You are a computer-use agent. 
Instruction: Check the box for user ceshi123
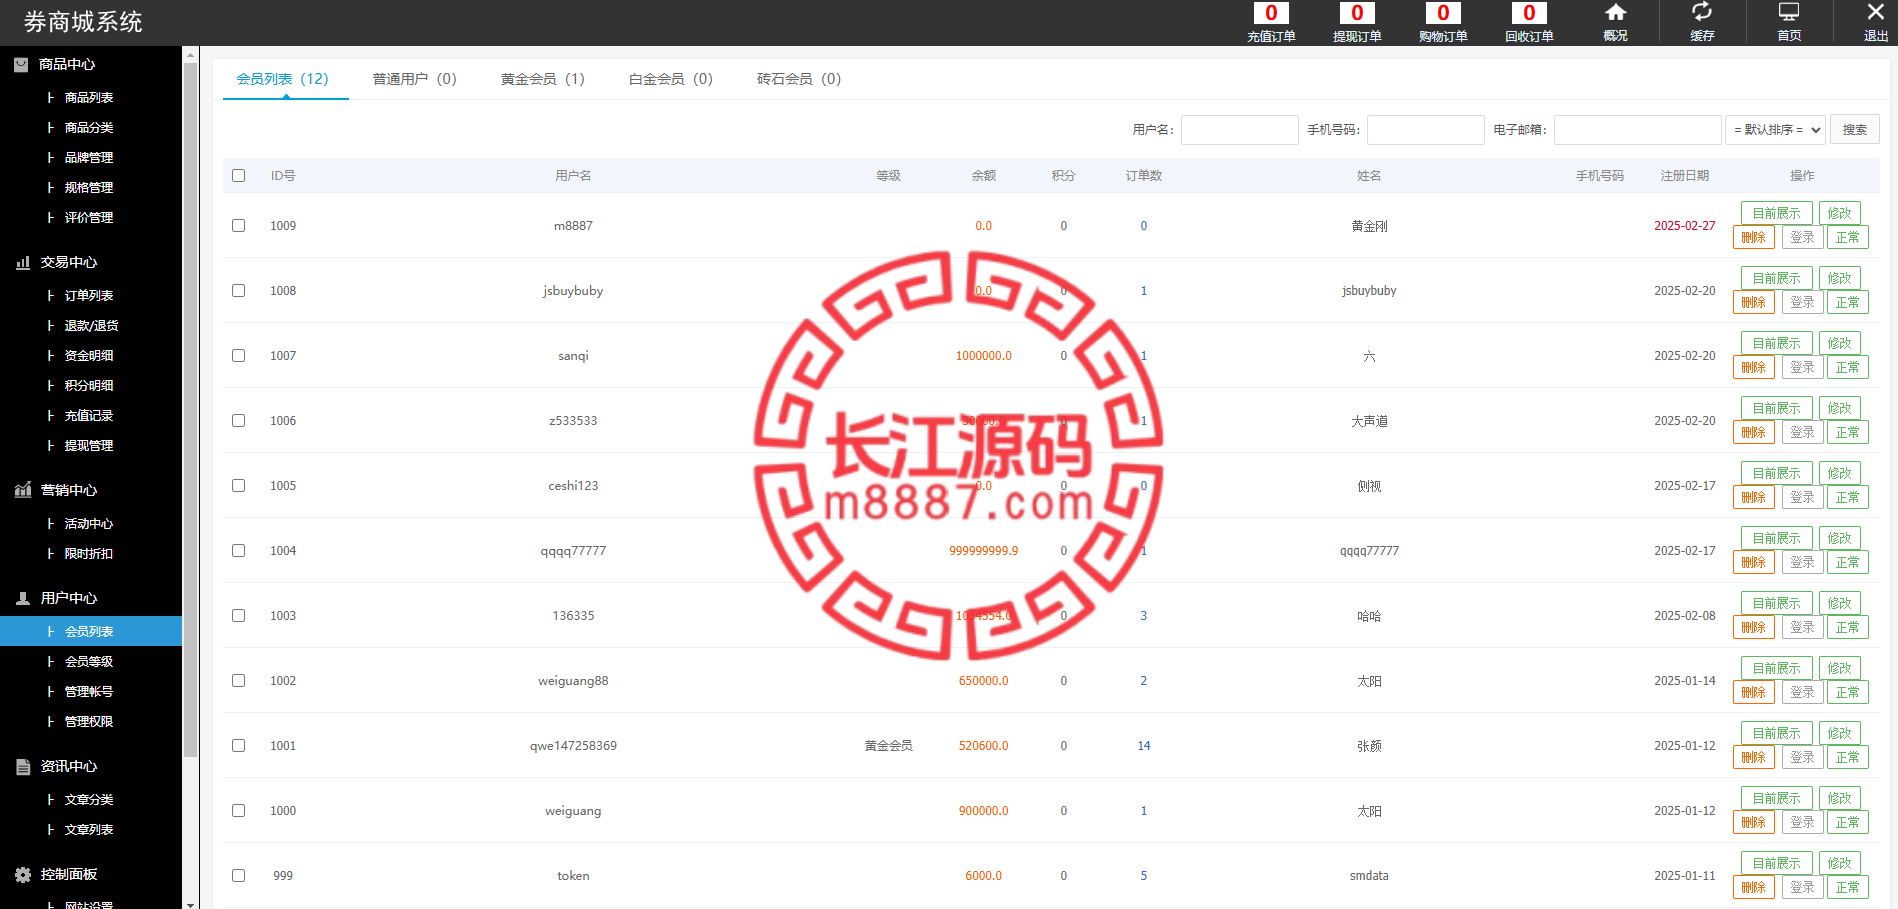pyautogui.click(x=238, y=485)
